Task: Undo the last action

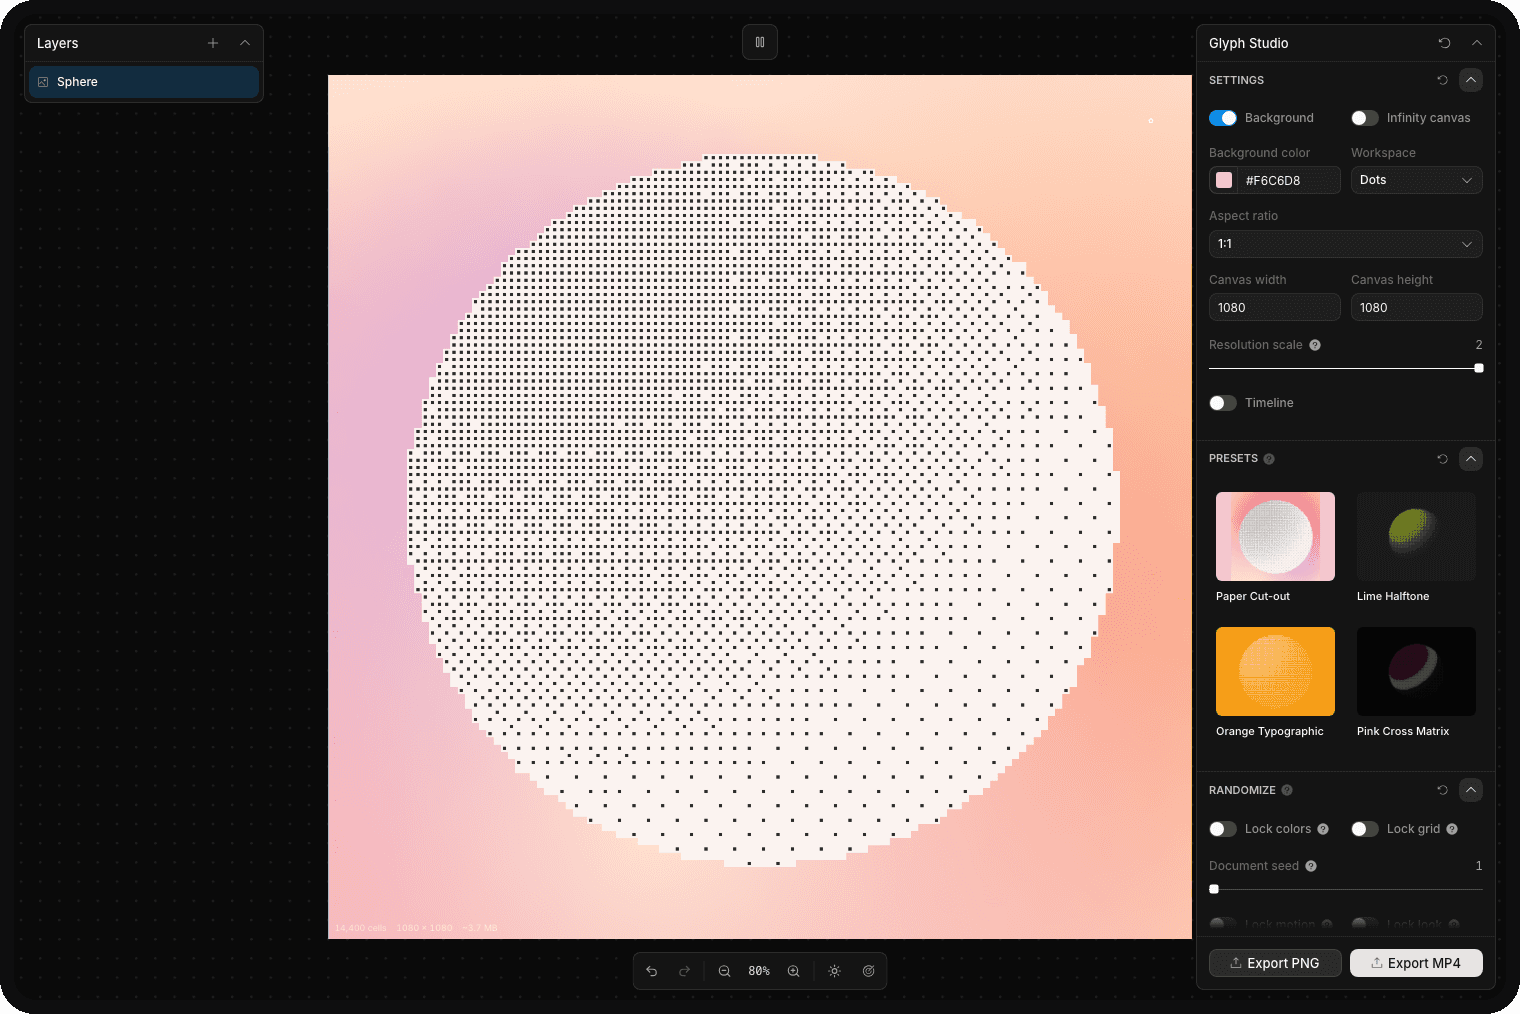Action: pos(652,971)
